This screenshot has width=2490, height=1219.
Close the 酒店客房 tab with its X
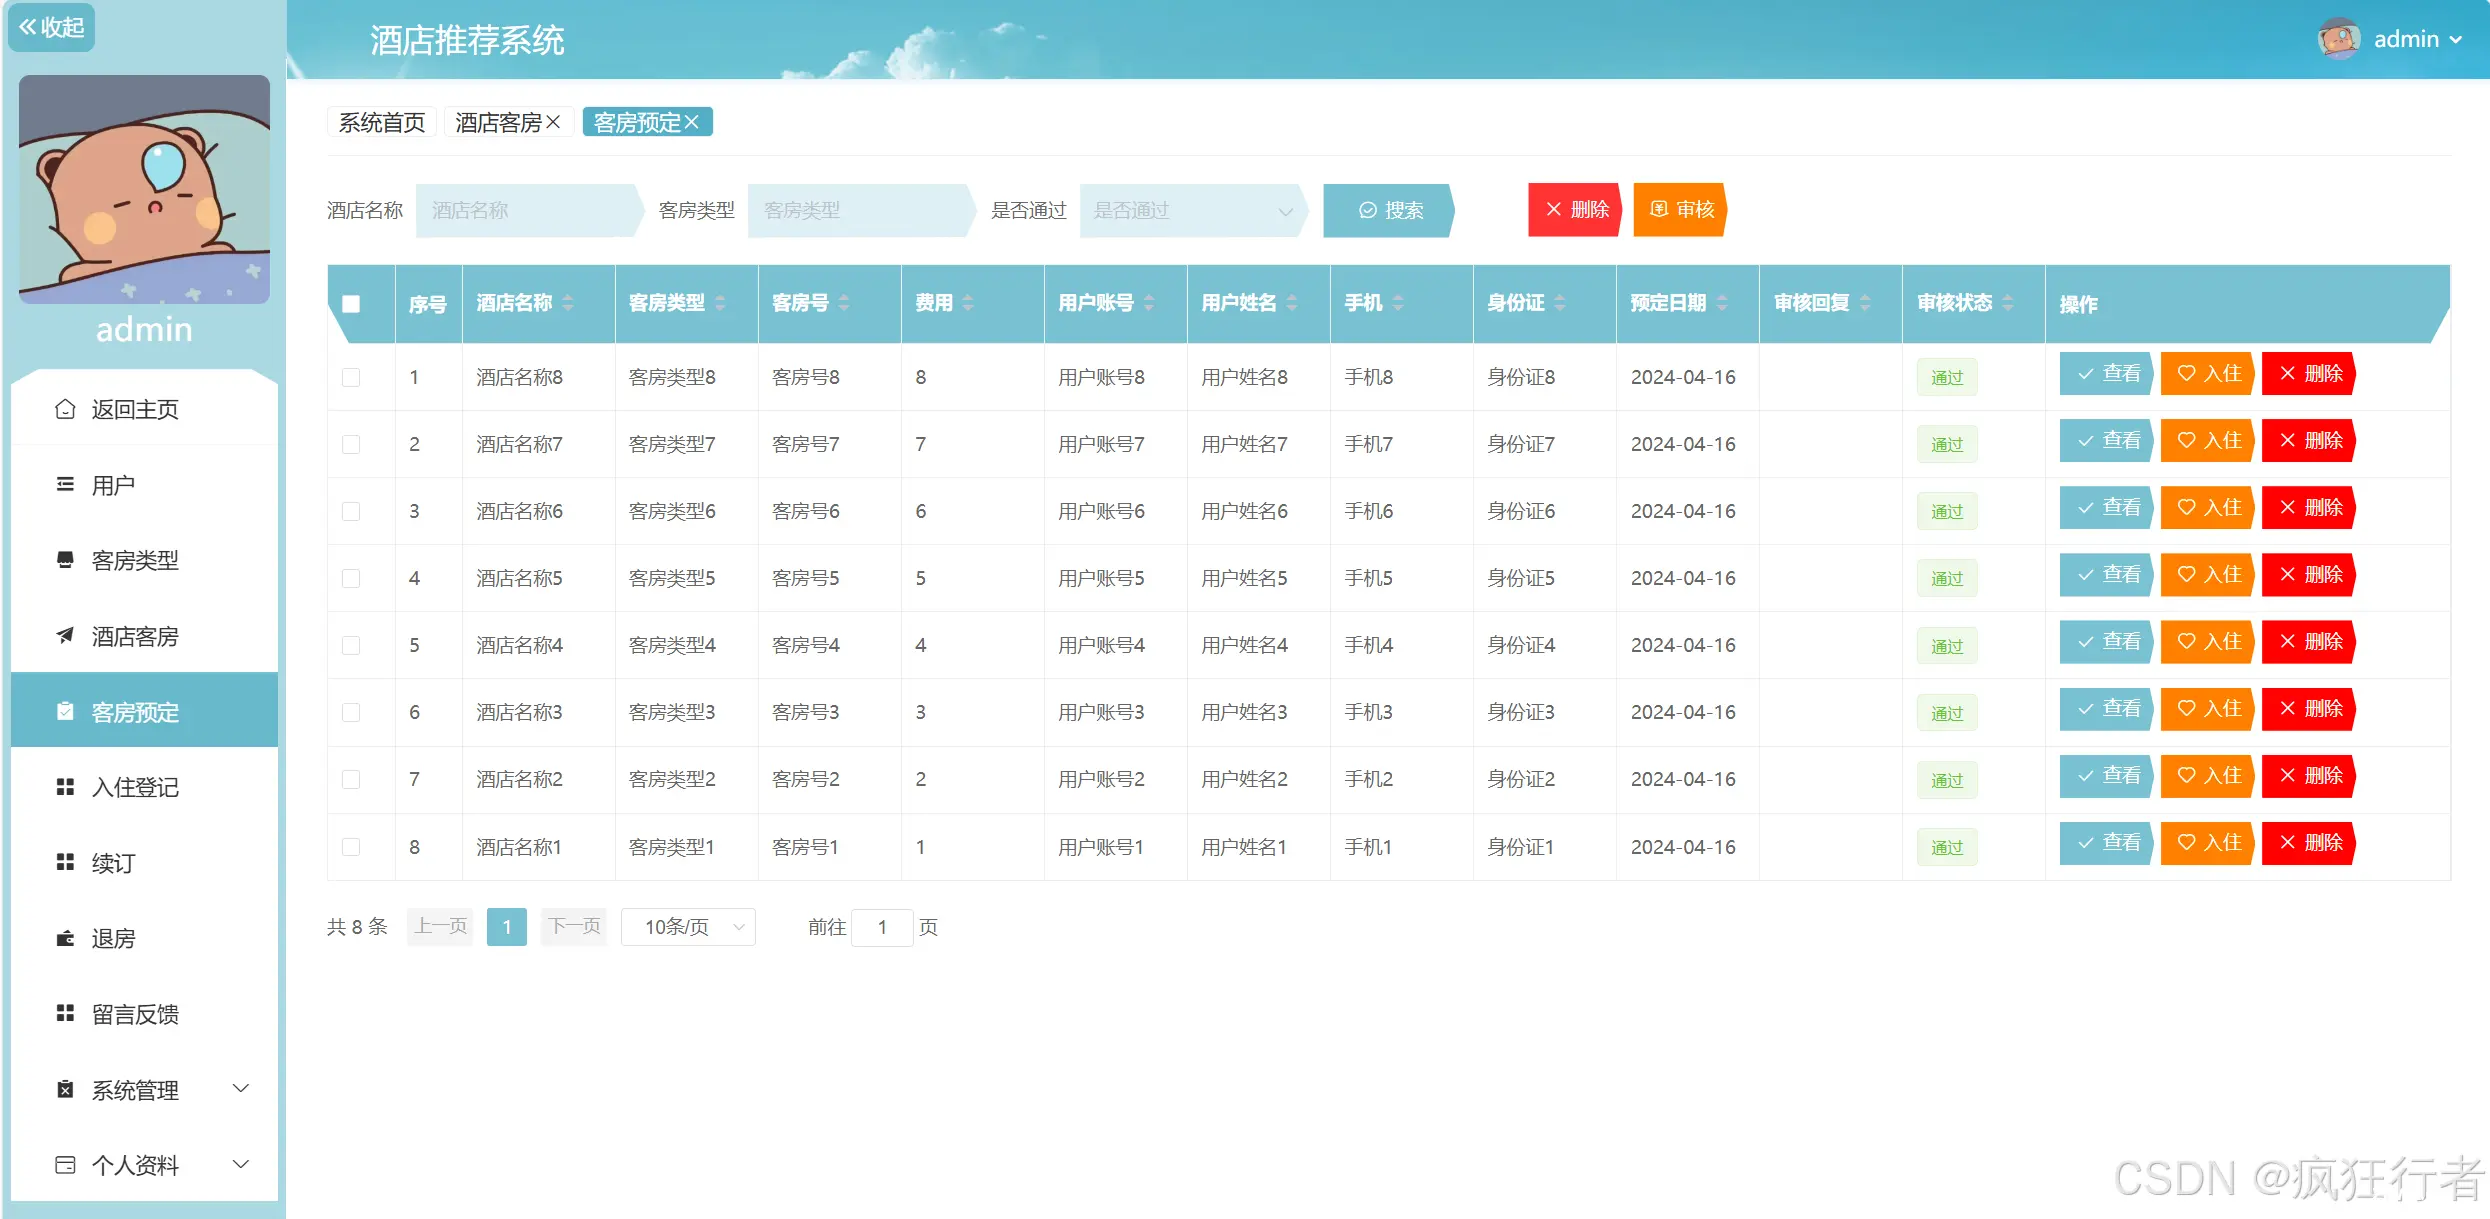[553, 122]
